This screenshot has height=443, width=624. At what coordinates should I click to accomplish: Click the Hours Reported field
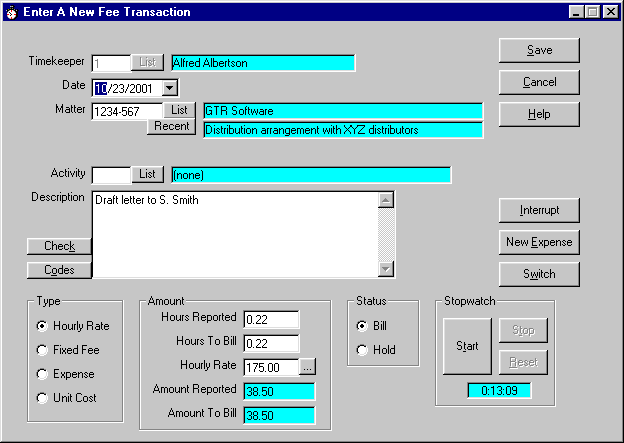click(x=271, y=319)
